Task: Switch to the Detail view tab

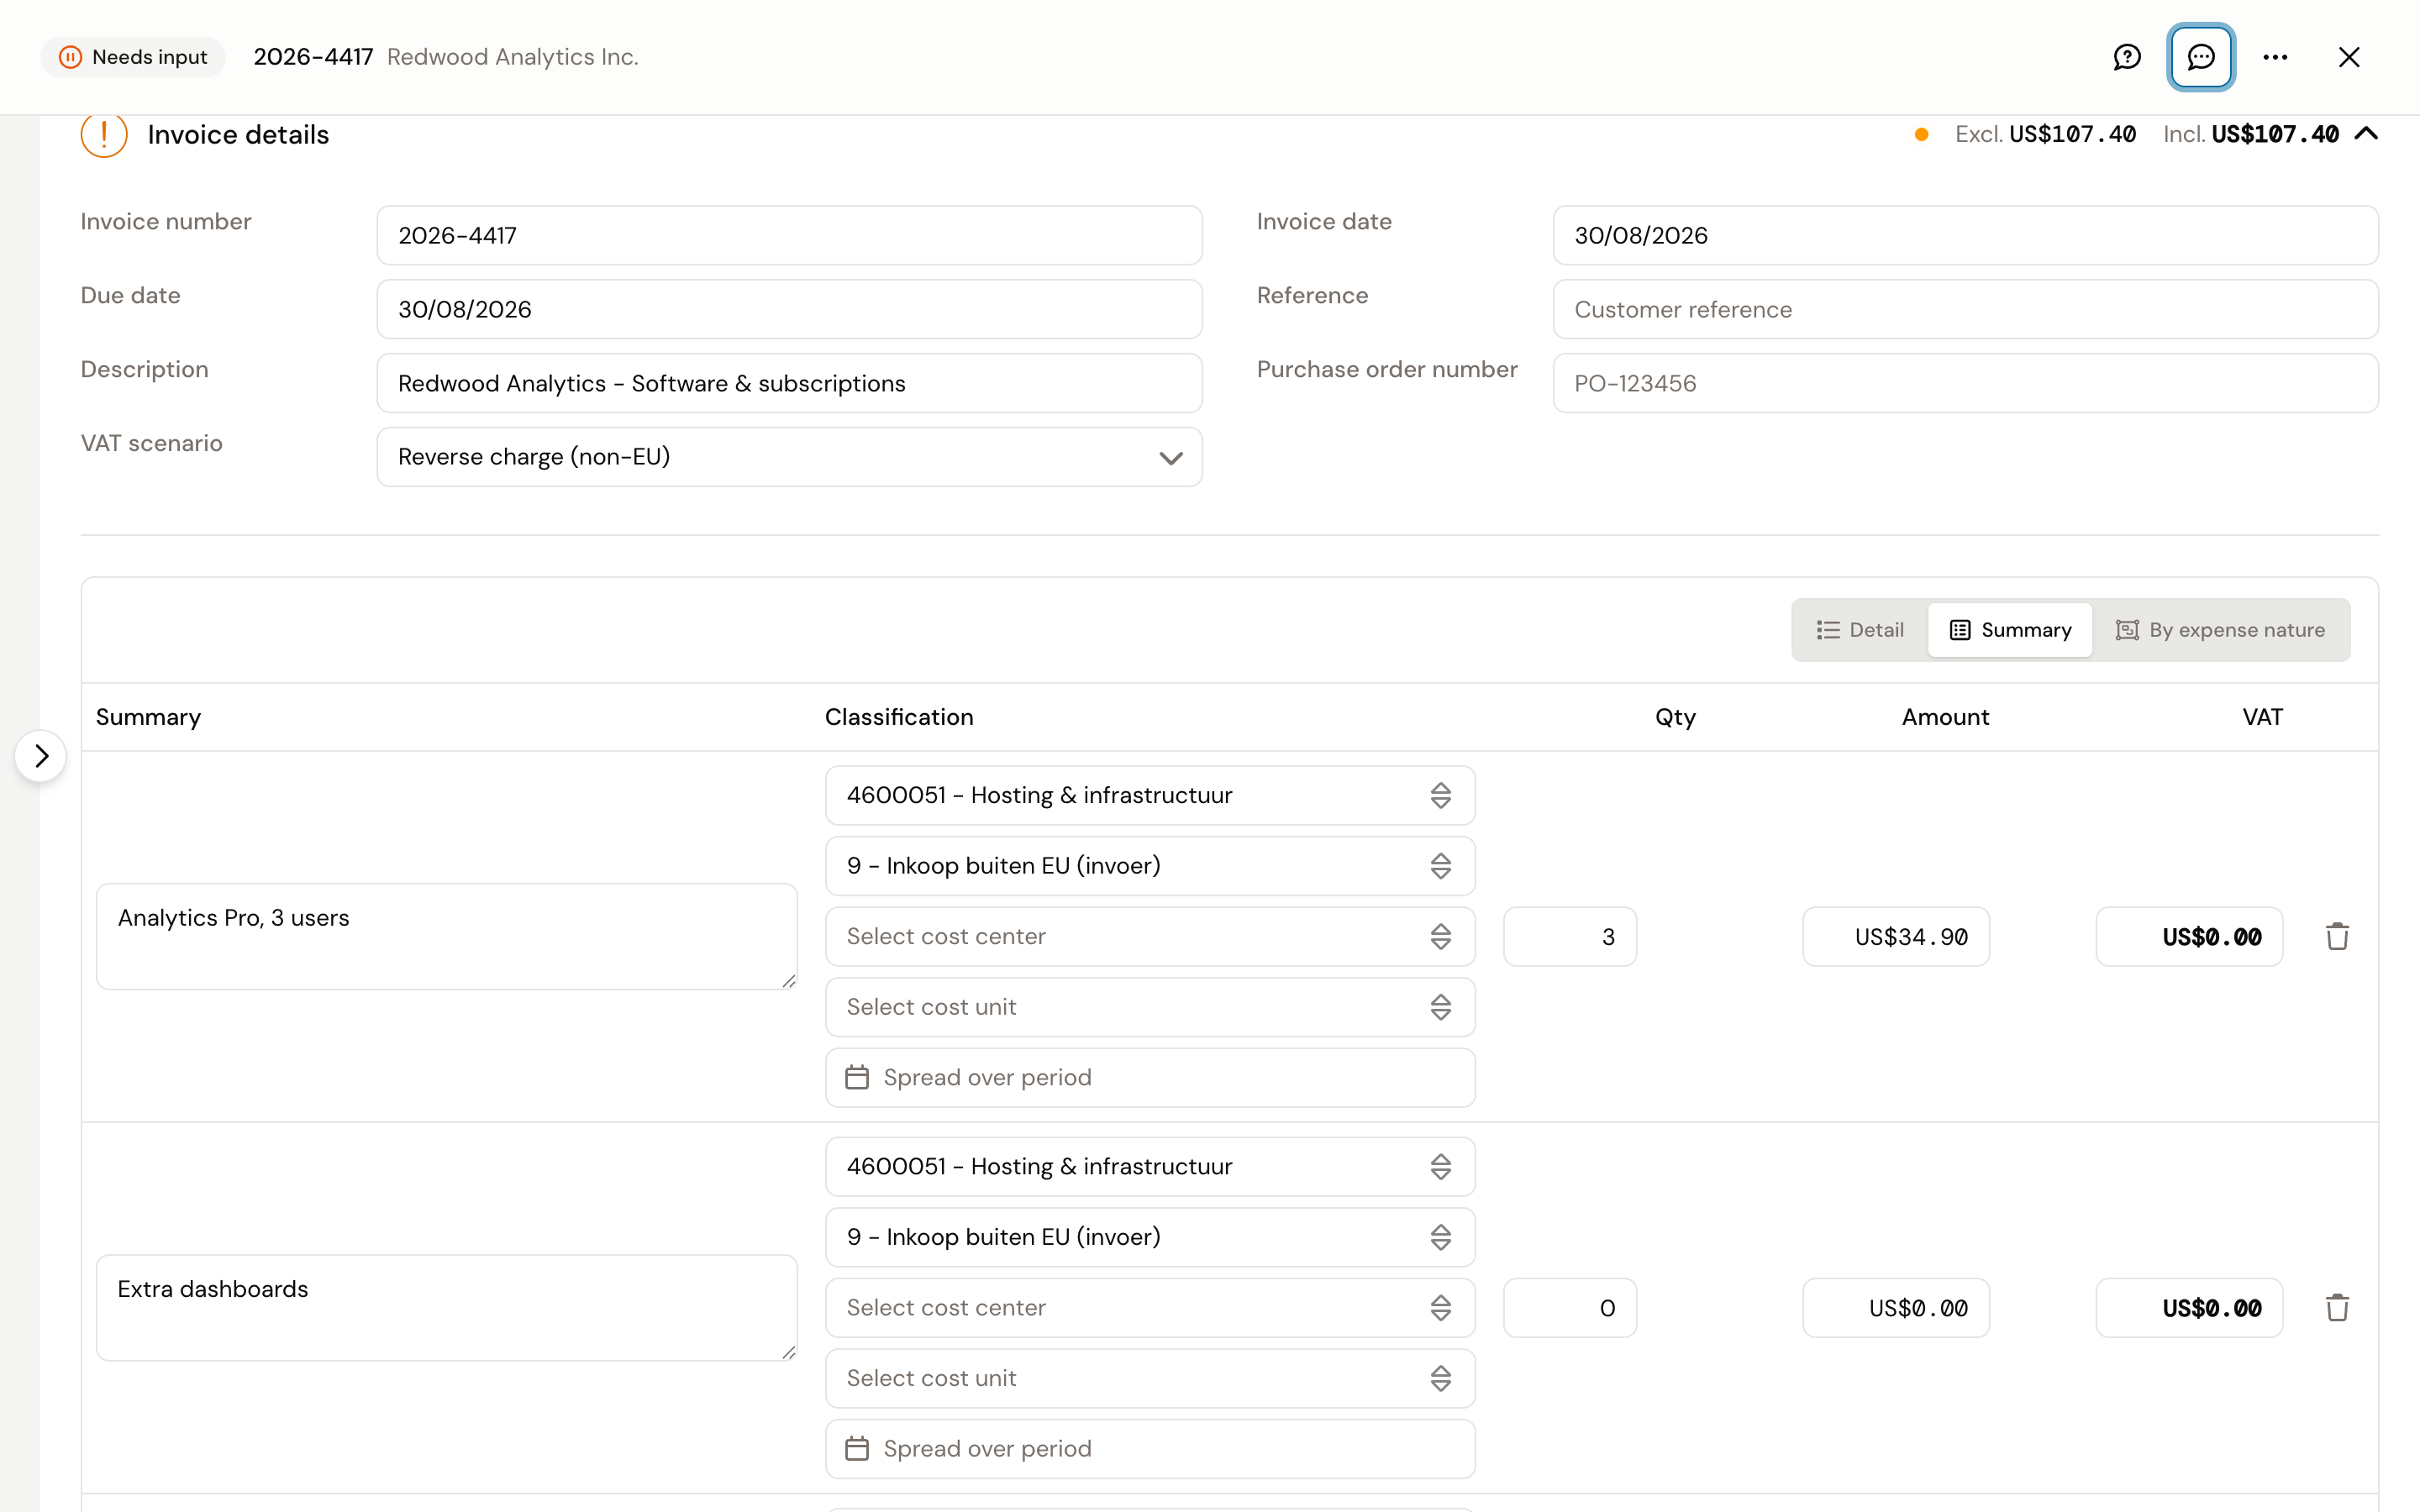Action: click(x=1860, y=630)
